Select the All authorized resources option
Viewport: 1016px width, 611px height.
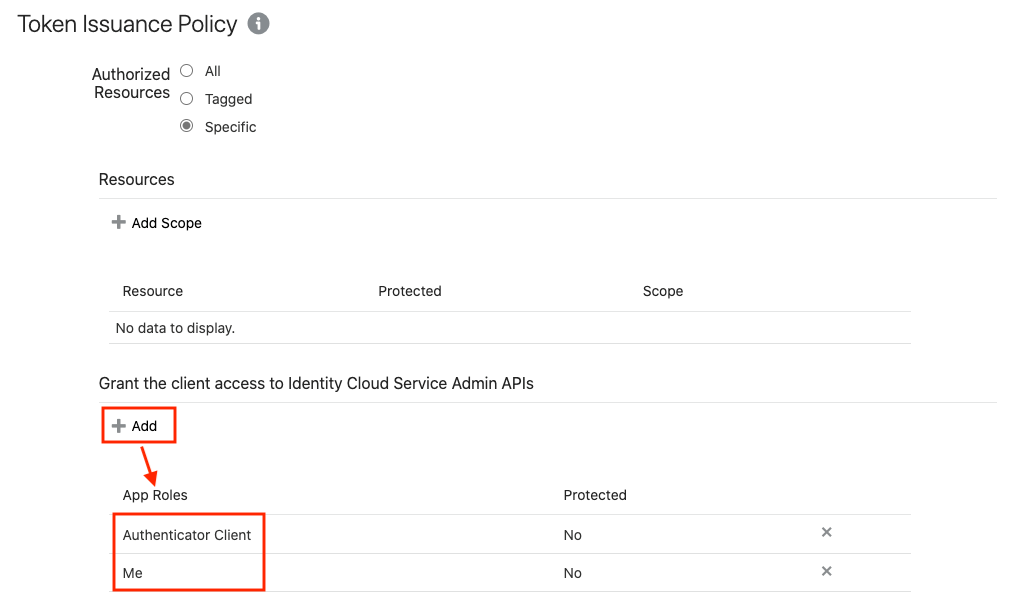pos(187,71)
